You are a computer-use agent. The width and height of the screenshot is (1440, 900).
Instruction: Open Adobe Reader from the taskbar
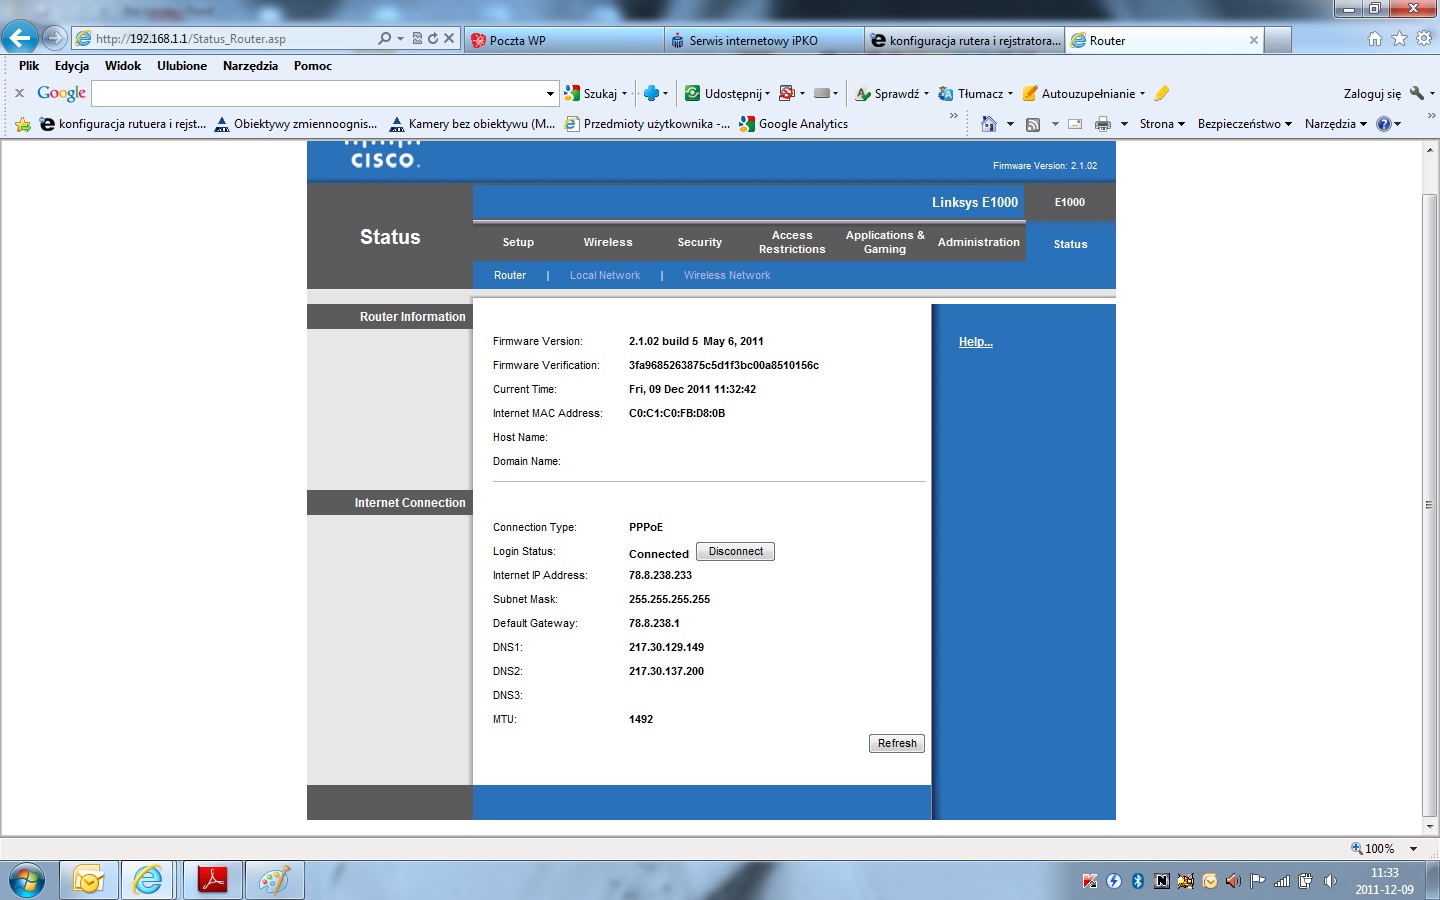pos(212,881)
